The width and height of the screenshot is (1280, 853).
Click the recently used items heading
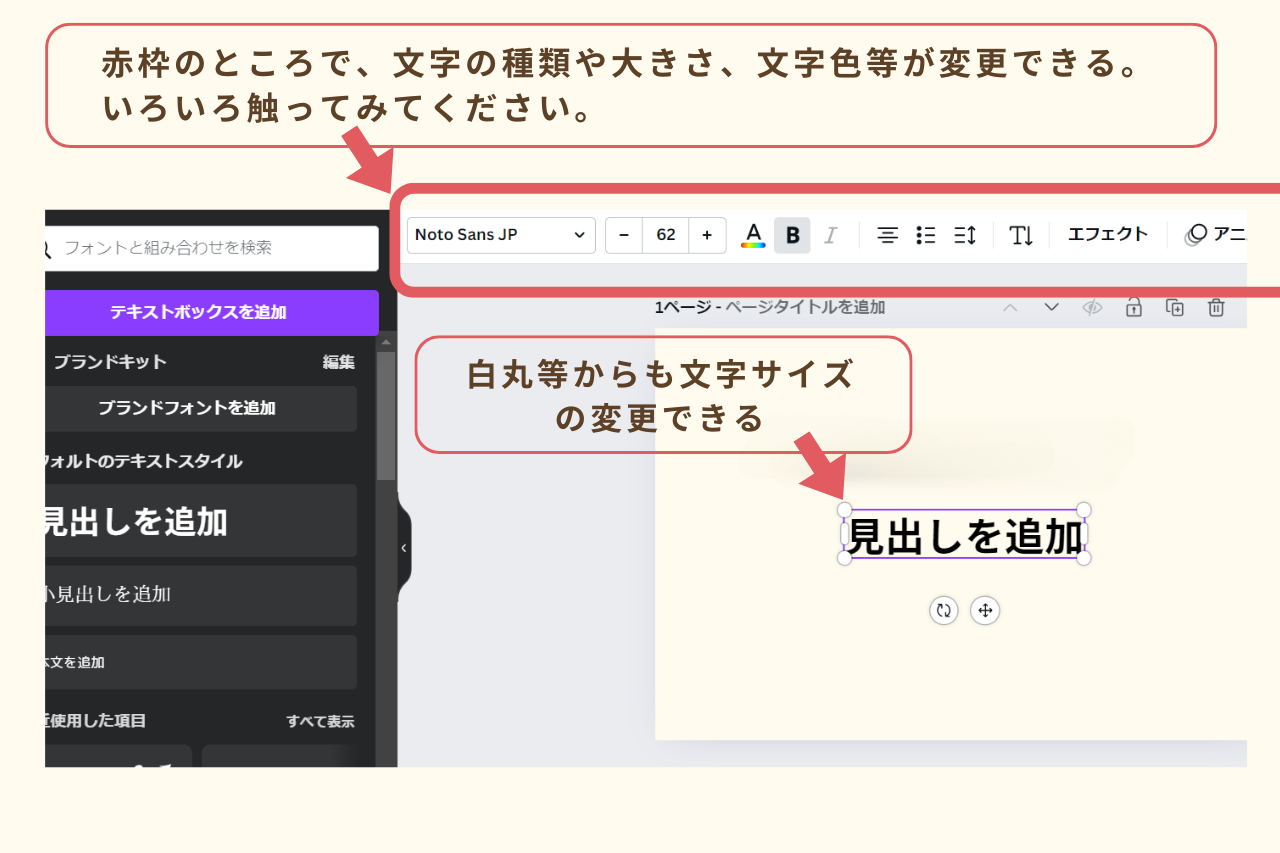95,721
